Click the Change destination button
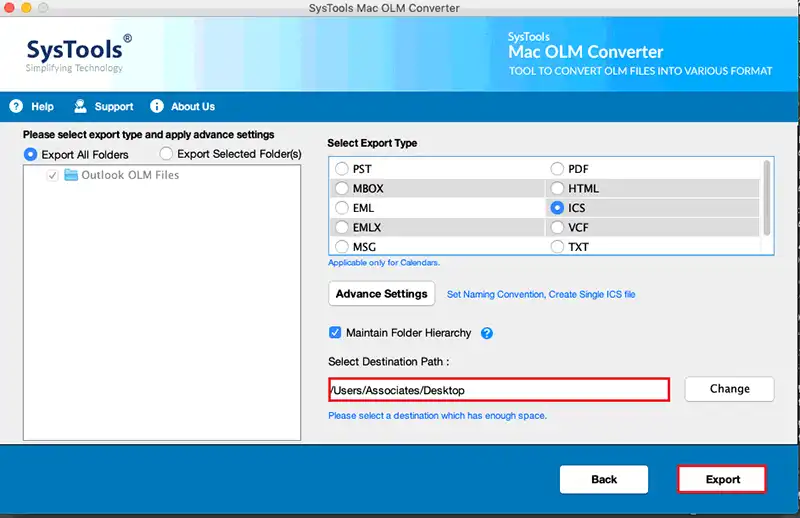 [x=730, y=389]
